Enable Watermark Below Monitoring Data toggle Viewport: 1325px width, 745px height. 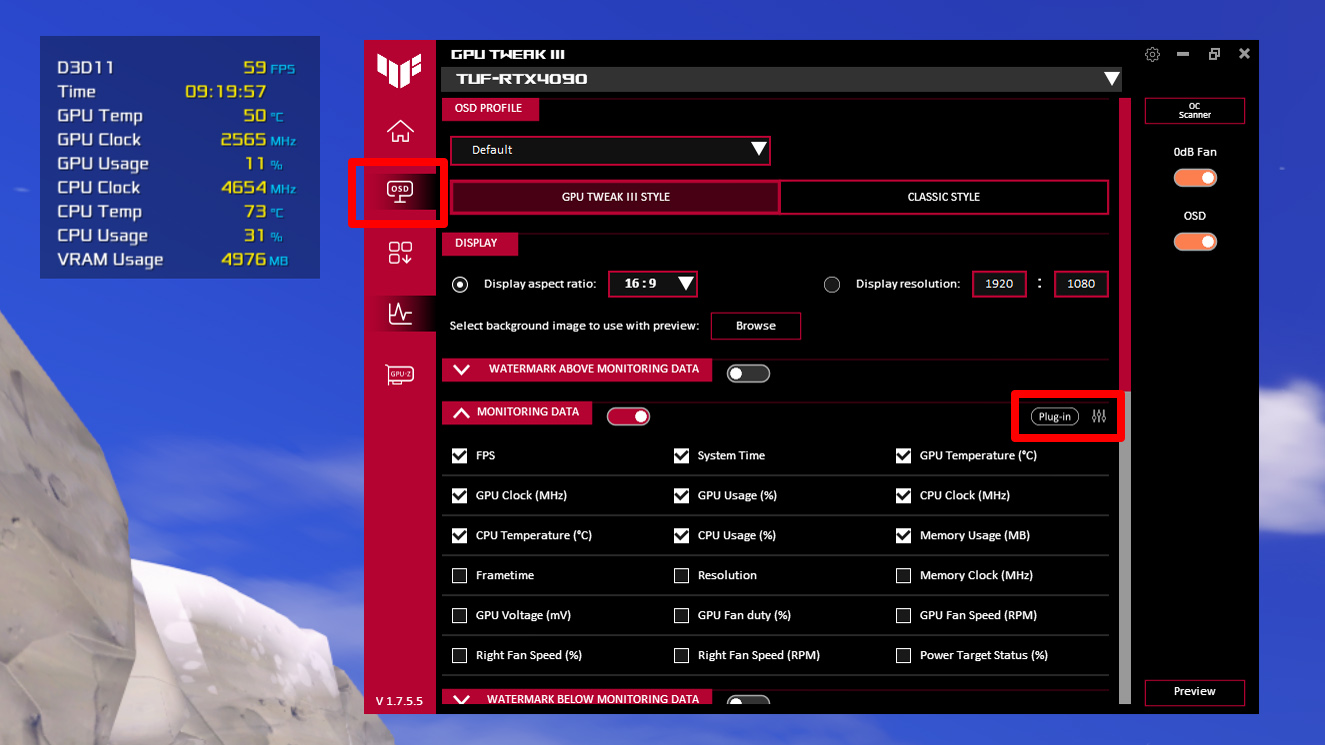(x=748, y=701)
